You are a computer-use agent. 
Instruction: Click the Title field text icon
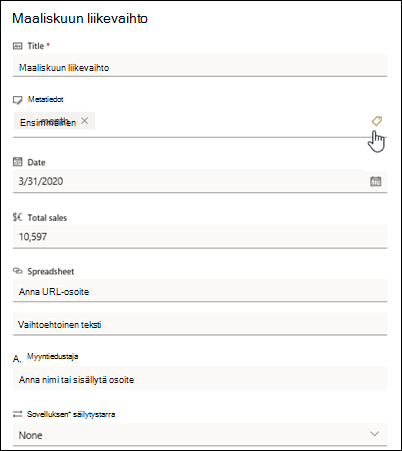click(x=18, y=46)
